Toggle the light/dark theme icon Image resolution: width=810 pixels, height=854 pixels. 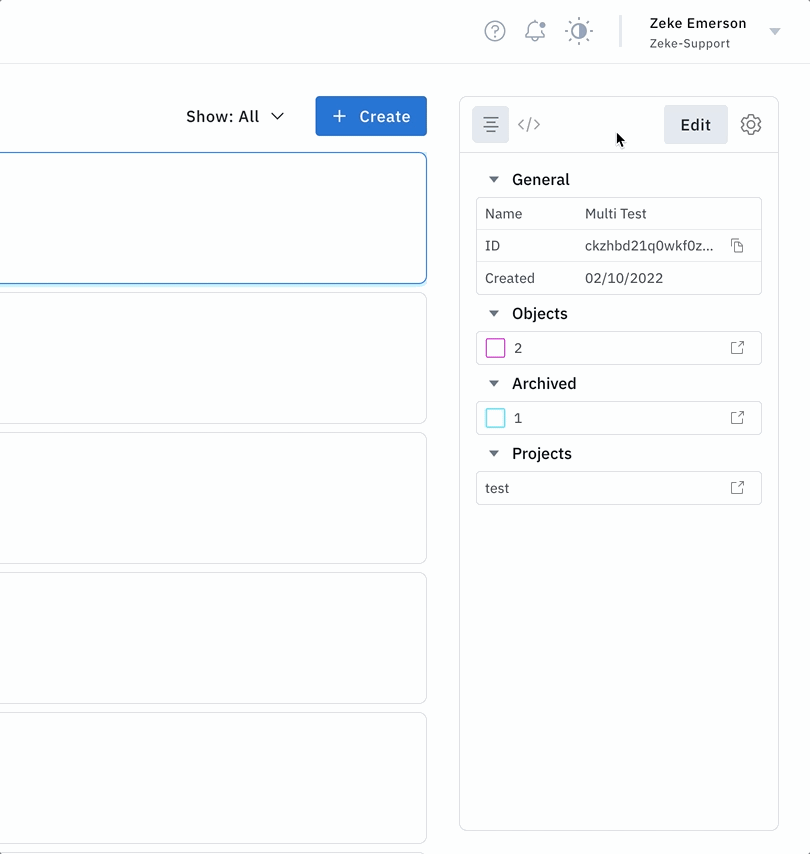pos(578,31)
